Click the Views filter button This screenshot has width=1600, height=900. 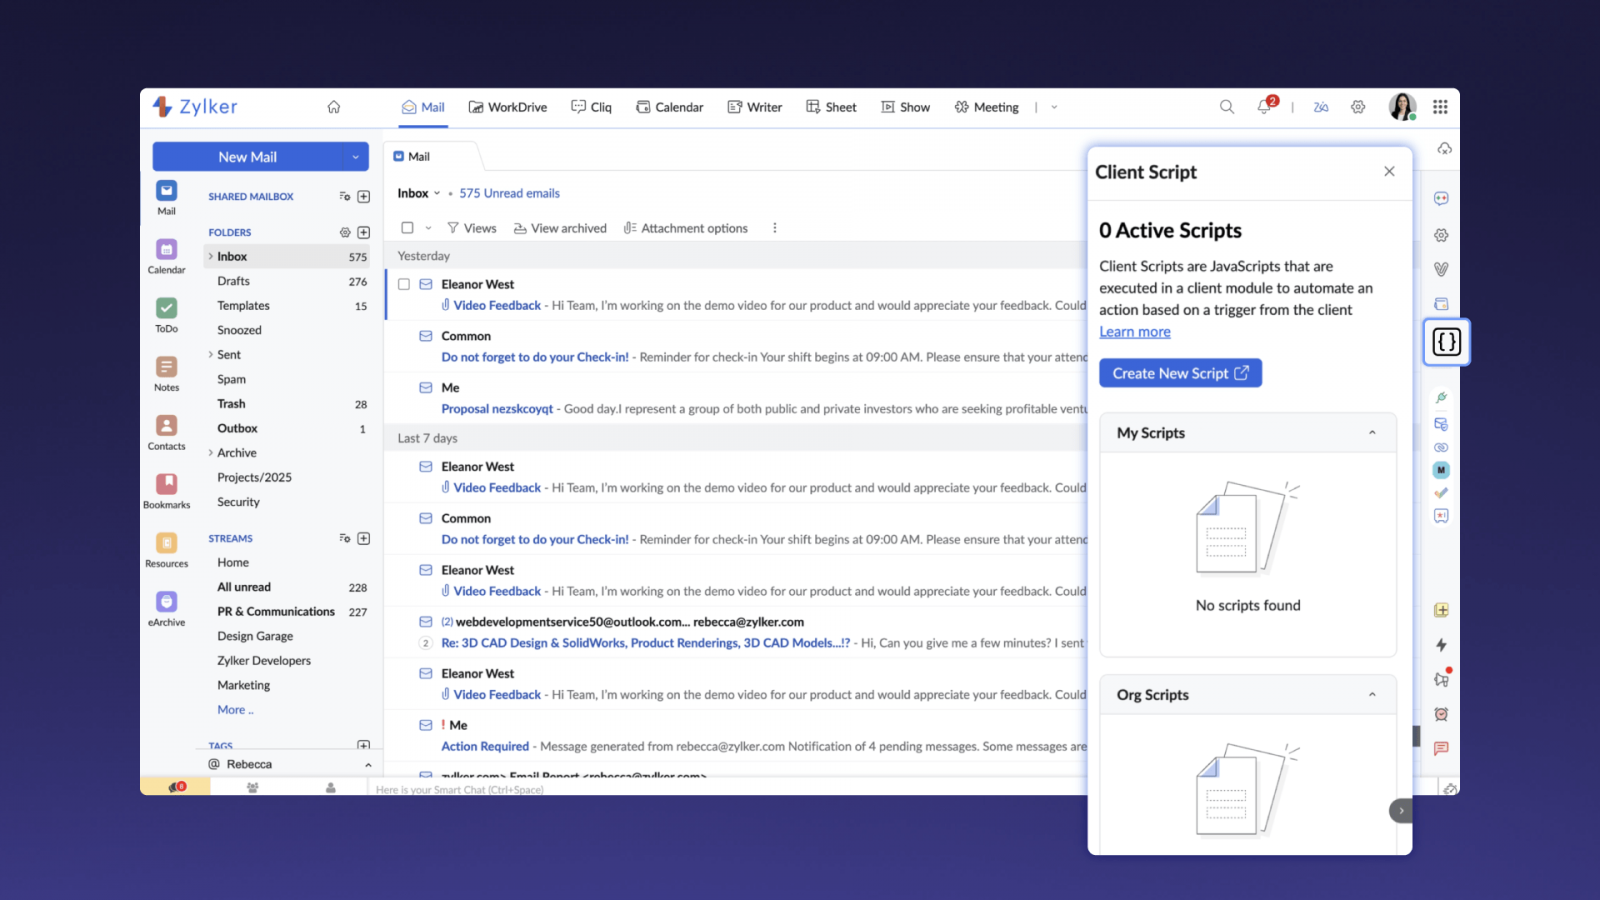point(471,228)
